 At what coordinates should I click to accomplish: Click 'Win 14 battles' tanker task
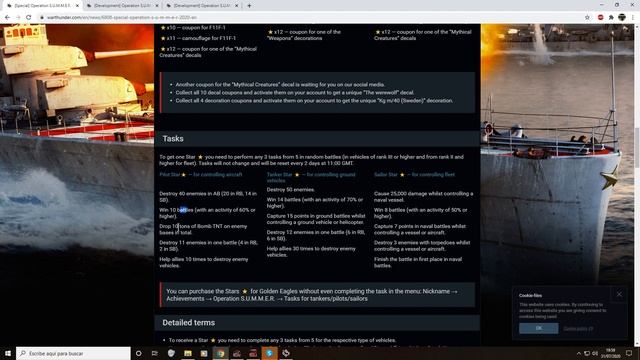tap(315, 203)
